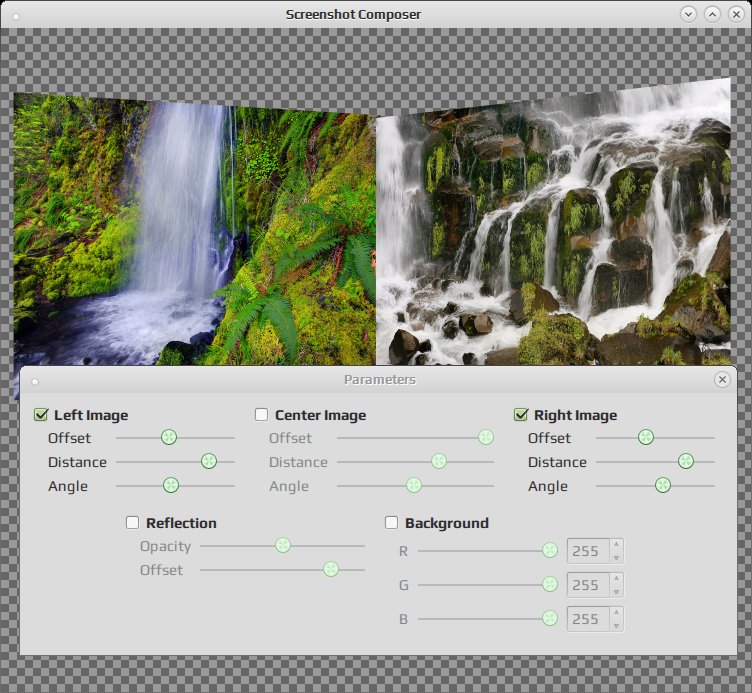Click the Right Image Distance slider handle
Screen dimensions: 752x693
686,461
